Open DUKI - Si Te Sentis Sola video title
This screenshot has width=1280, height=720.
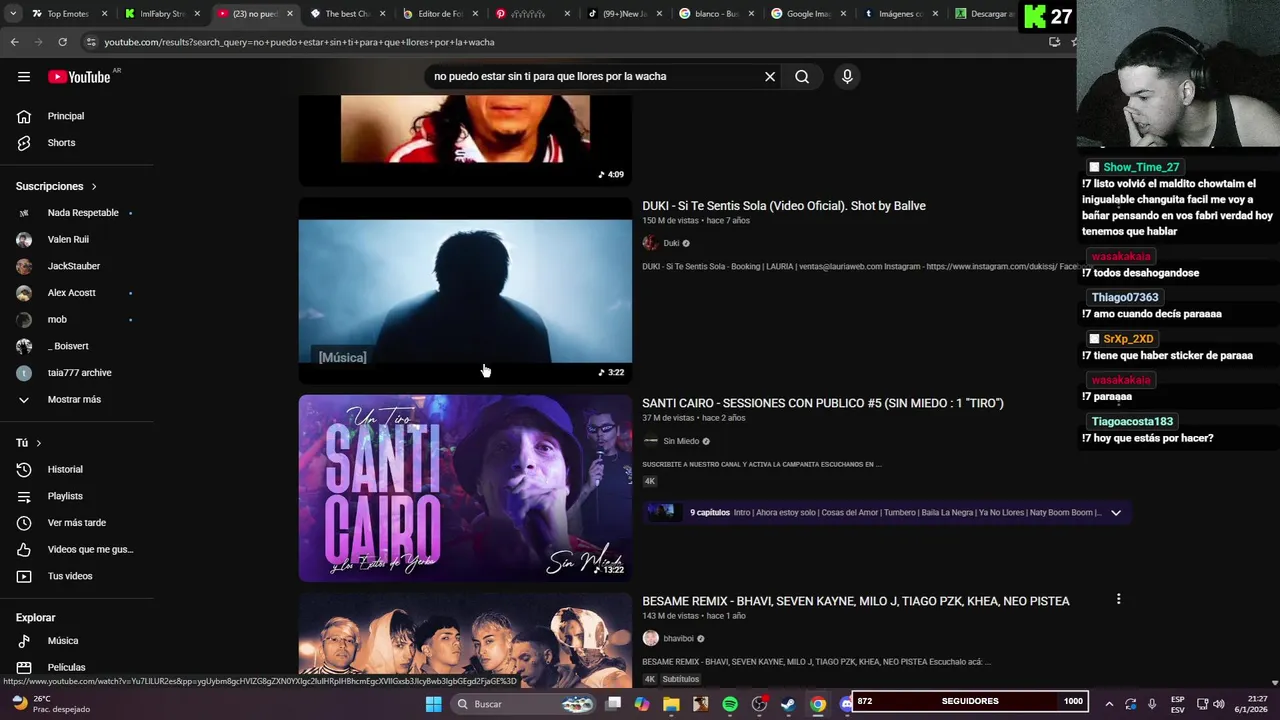[784, 206]
